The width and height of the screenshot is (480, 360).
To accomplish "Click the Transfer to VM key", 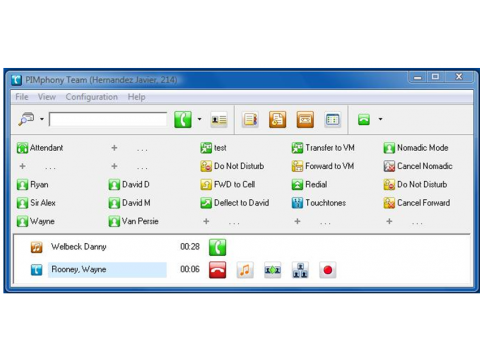I will [323, 148].
